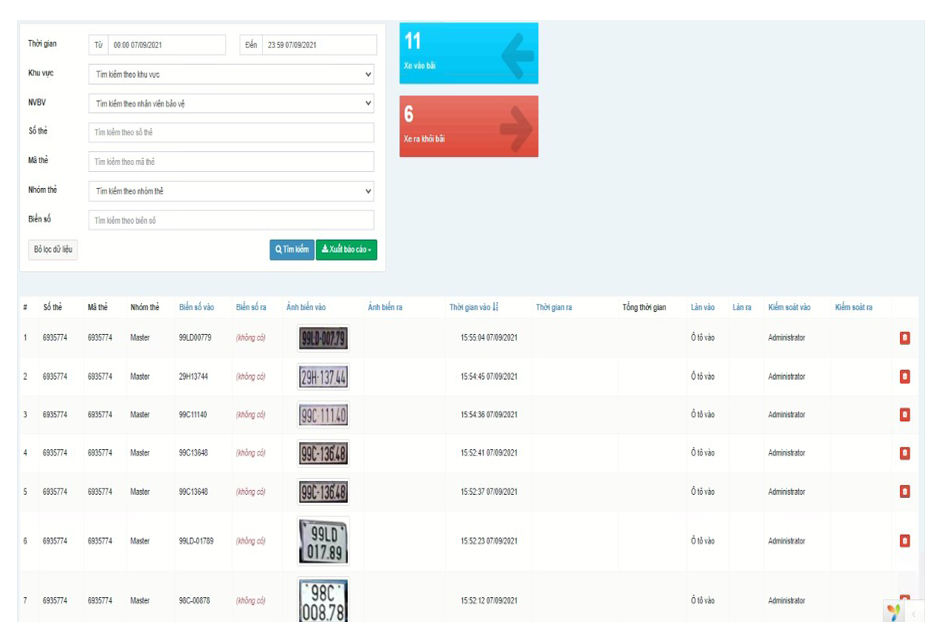Sort by Biển số vào column header

point(196,308)
